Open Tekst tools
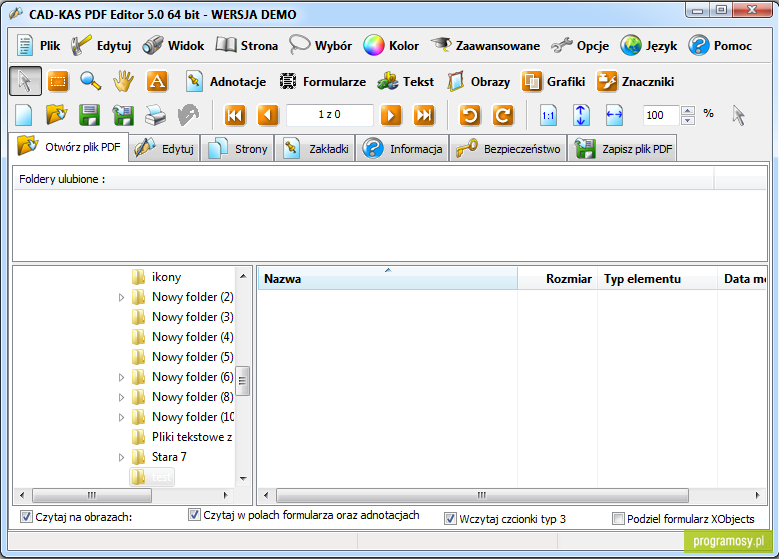This screenshot has width=779, height=559. coord(405,81)
